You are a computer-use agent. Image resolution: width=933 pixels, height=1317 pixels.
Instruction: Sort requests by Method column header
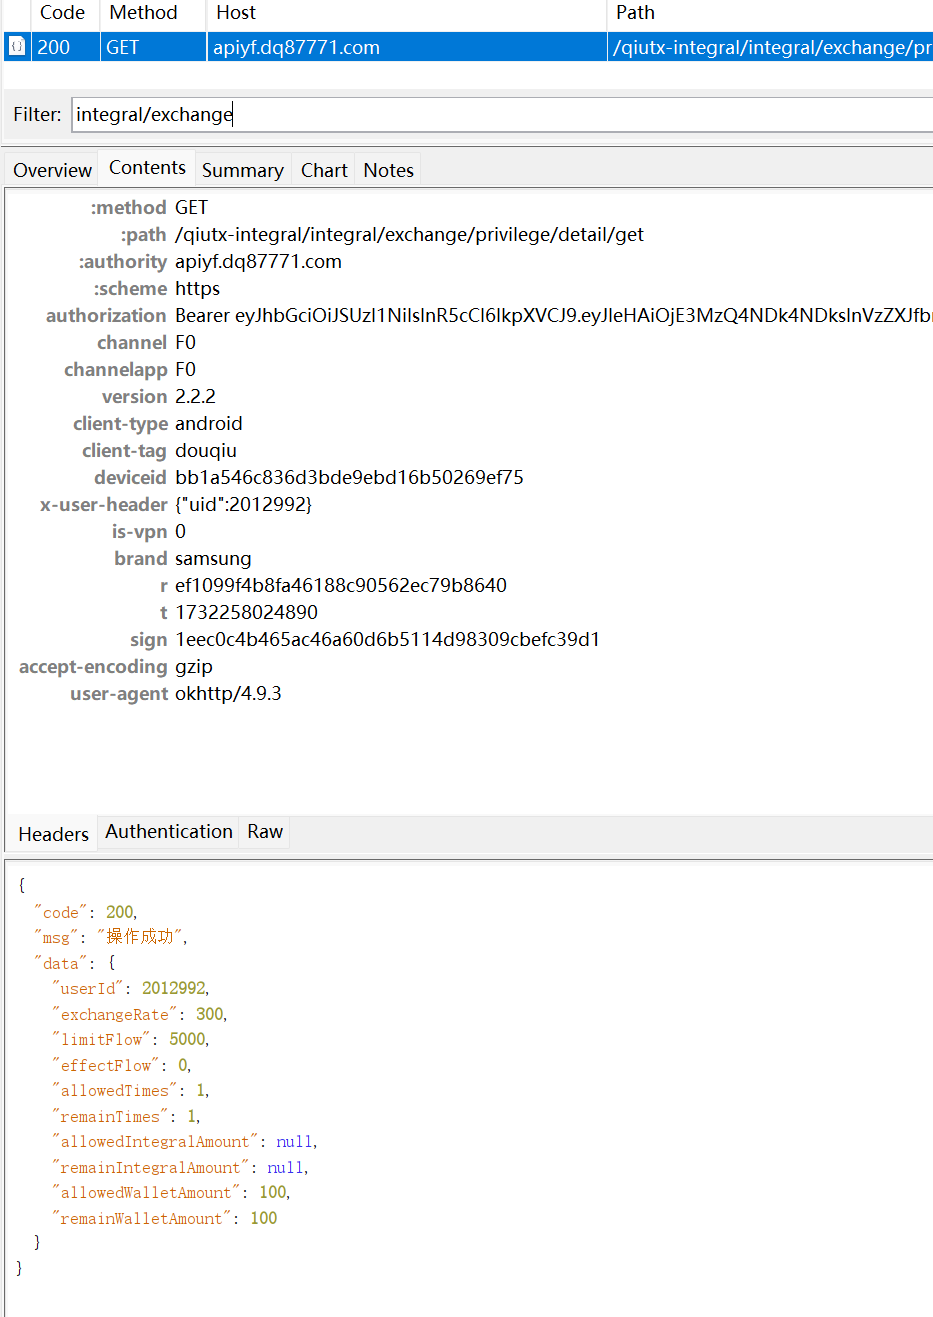point(143,13)
